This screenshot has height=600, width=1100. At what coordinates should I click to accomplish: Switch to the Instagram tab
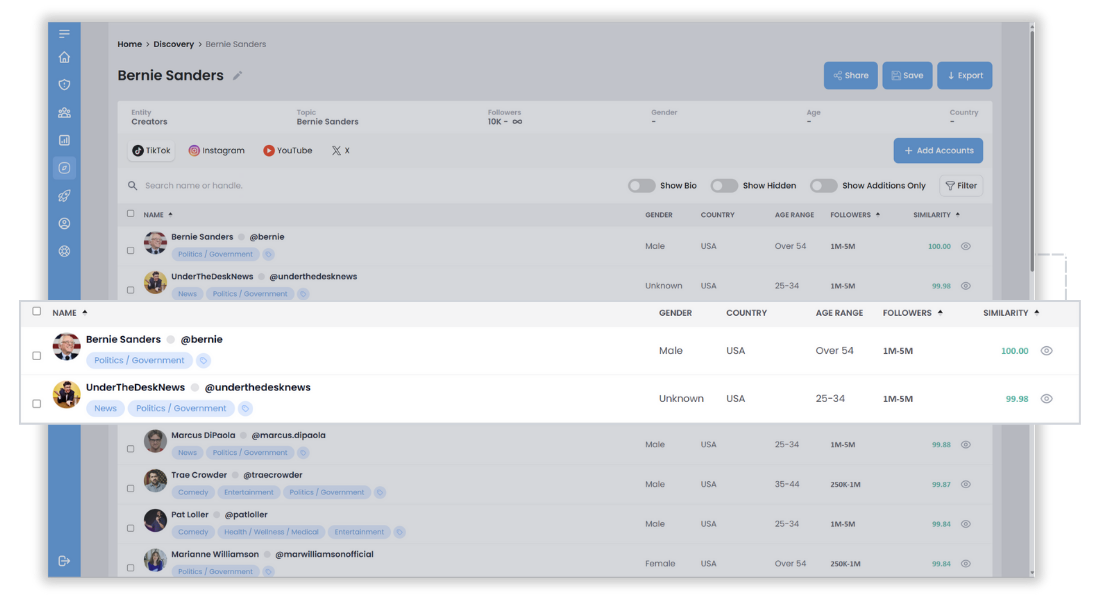[217, 151]
